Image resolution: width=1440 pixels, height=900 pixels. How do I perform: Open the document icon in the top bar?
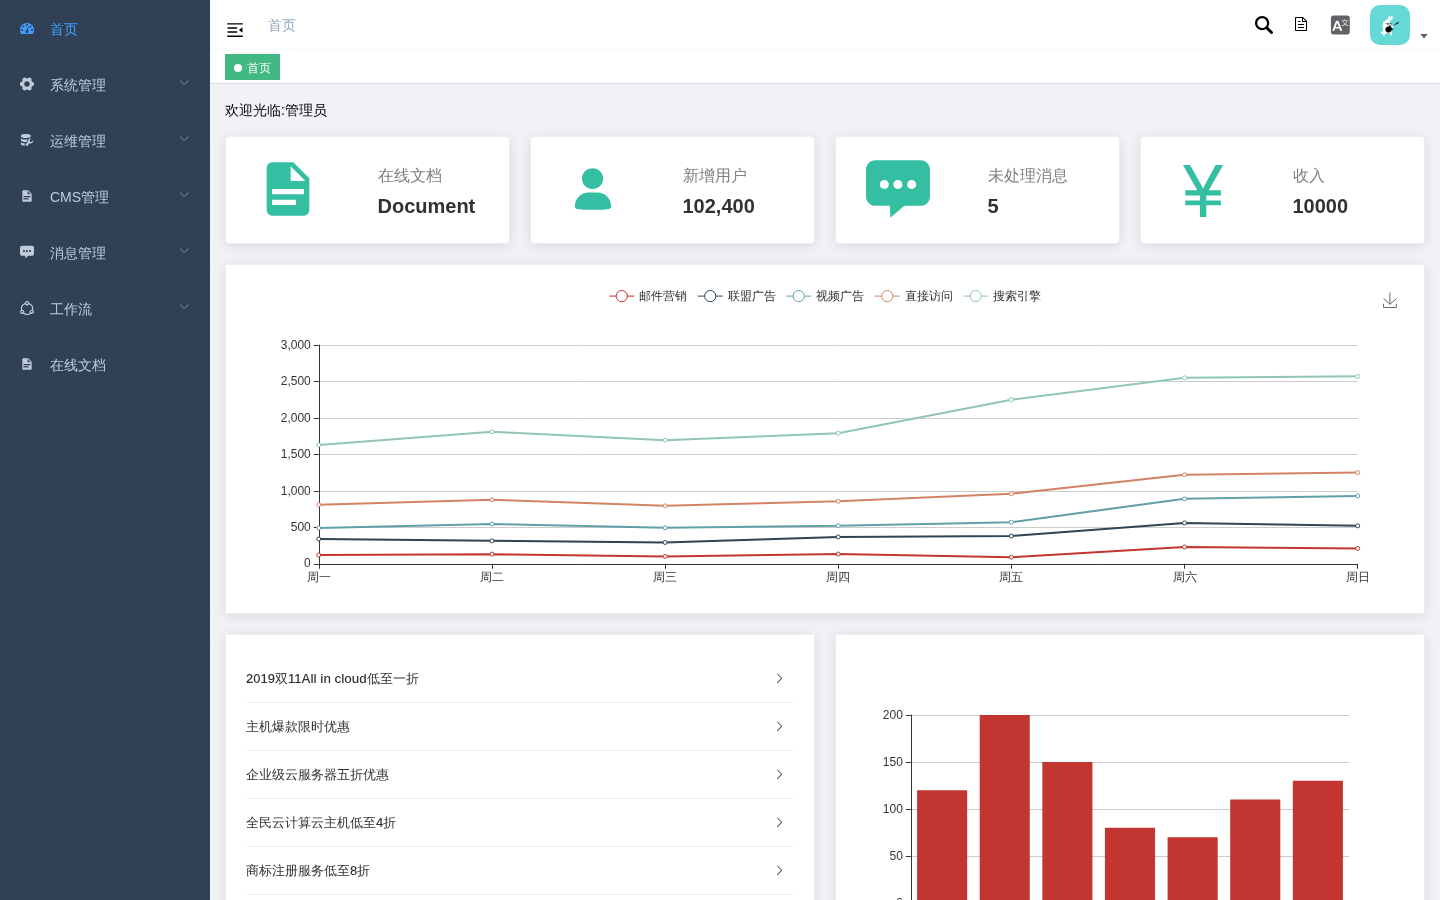(x=1301, y=25)
